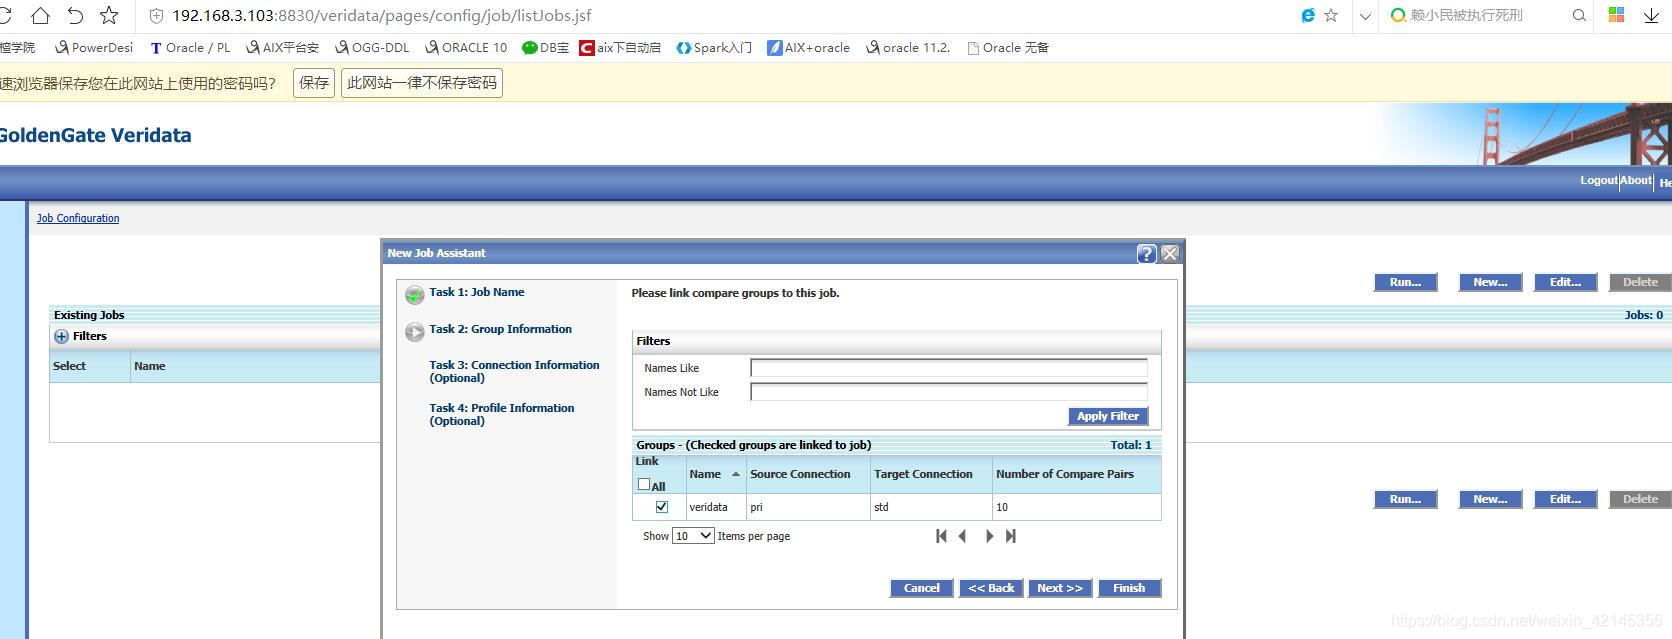Click the browser undo/back arrow icon

pyautogui.click(x=75, y=15)
